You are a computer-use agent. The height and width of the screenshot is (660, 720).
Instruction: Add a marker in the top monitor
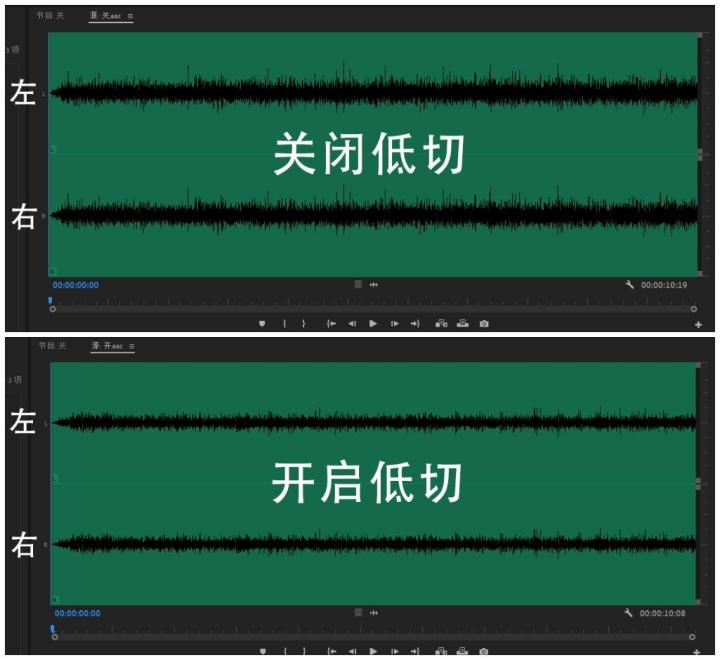(x=262, y=324)
